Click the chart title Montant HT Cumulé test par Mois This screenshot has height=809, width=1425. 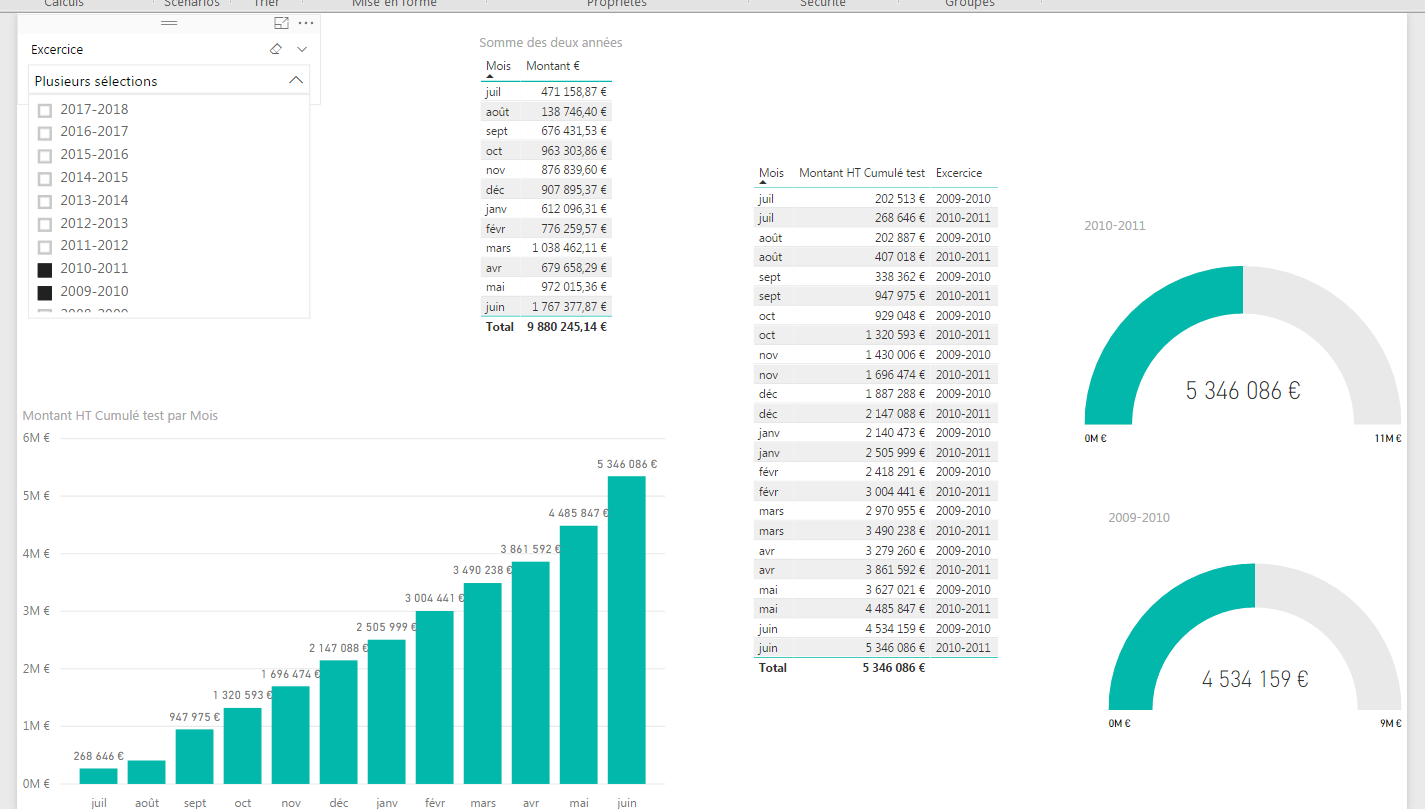120,415
